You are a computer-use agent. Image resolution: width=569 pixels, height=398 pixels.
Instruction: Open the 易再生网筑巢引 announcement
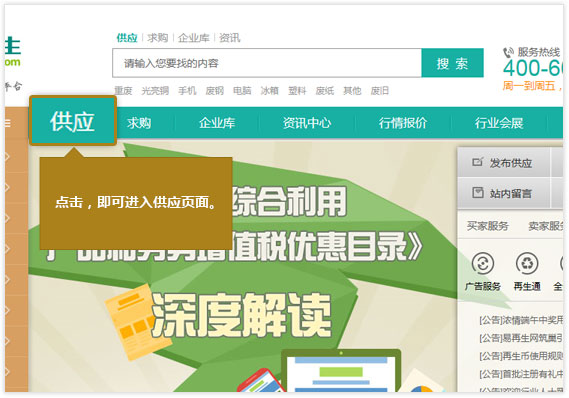(x=521, y=338)
